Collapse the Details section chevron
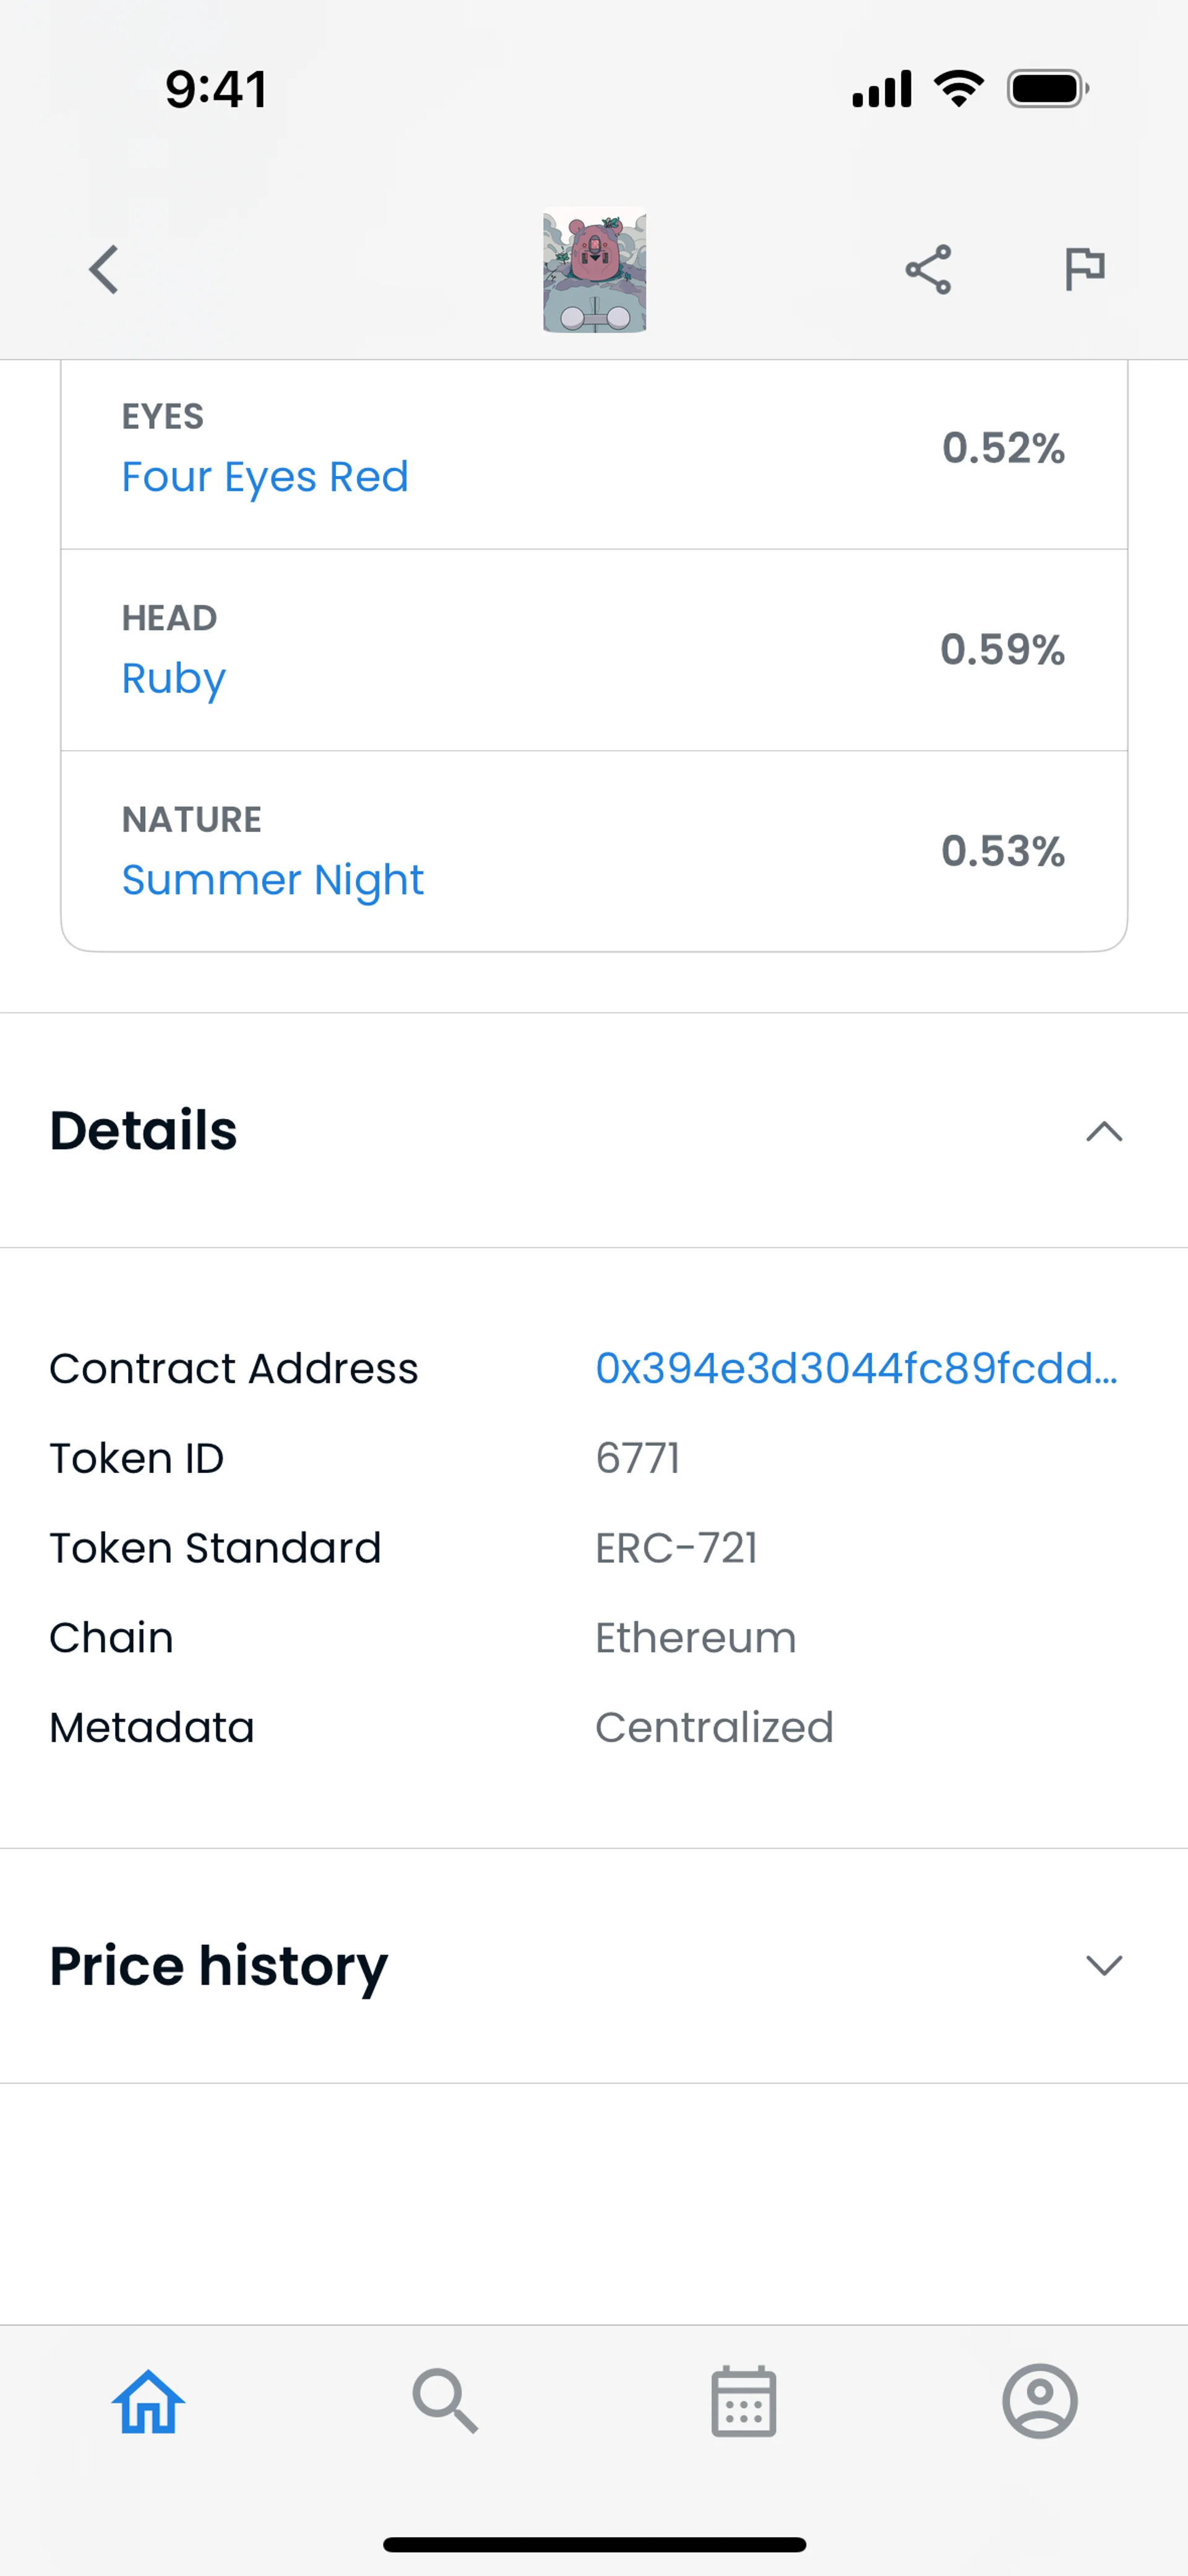The height and width of the screenshot is (2576, 1188). click(x=1104, y=1131)
